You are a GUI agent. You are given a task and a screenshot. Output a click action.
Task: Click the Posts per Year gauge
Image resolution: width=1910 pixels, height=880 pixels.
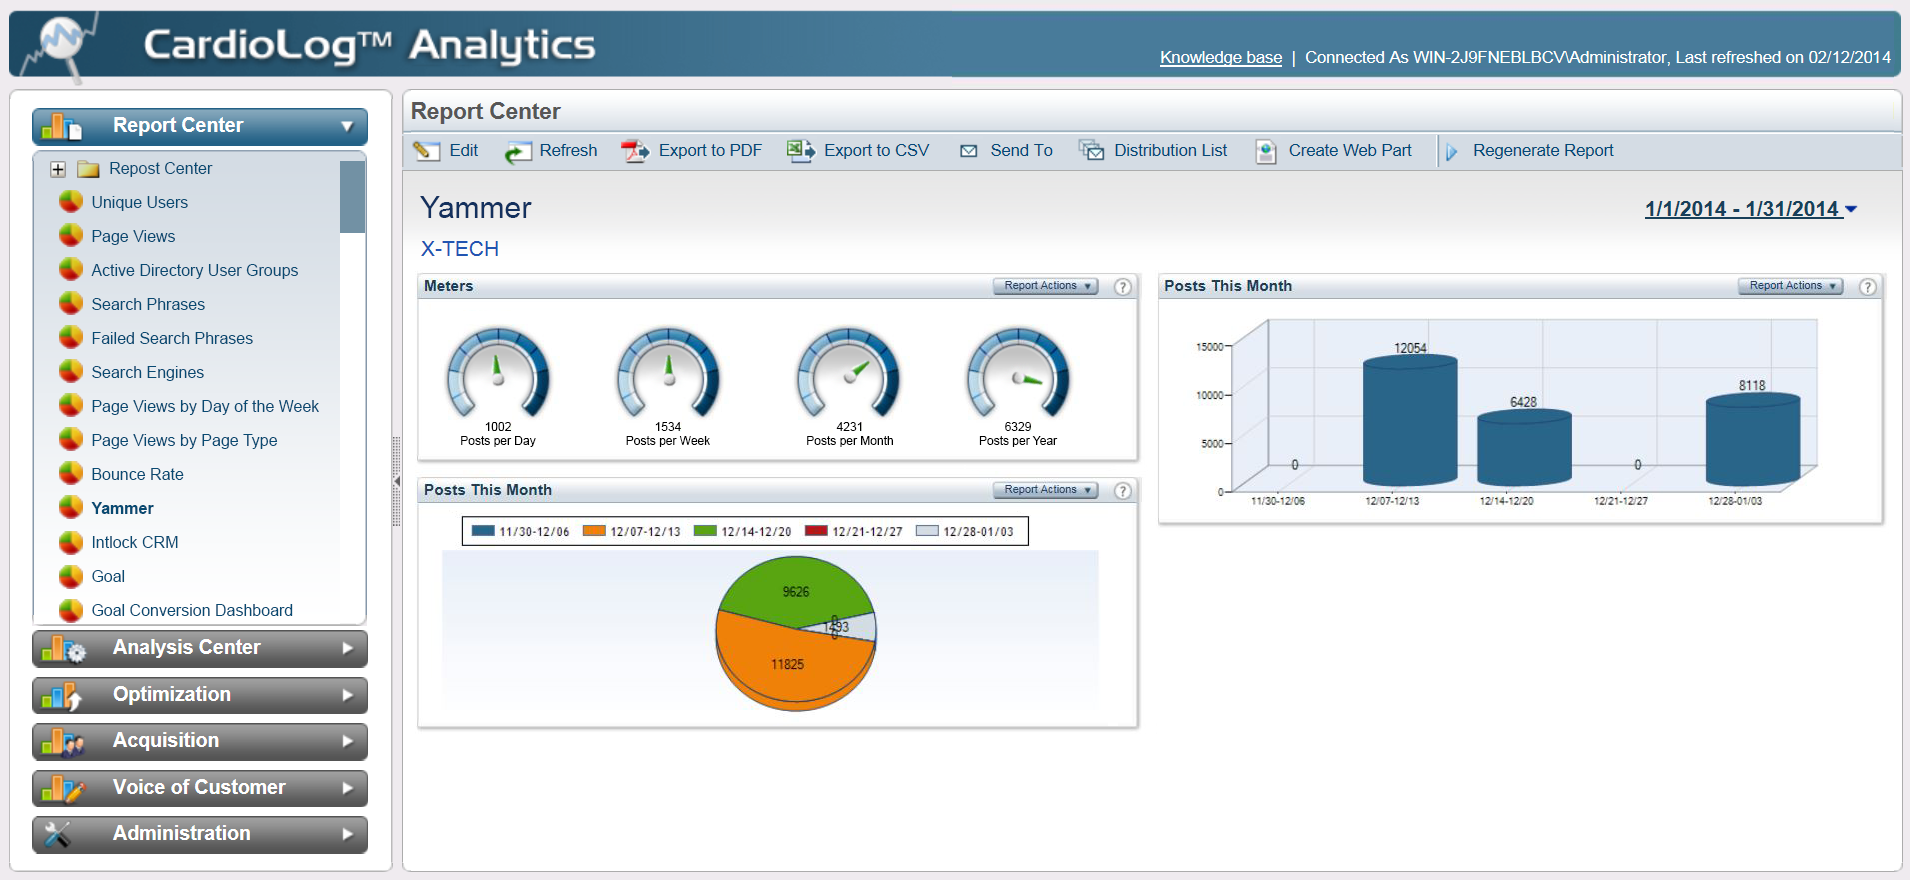point(1018,374)
